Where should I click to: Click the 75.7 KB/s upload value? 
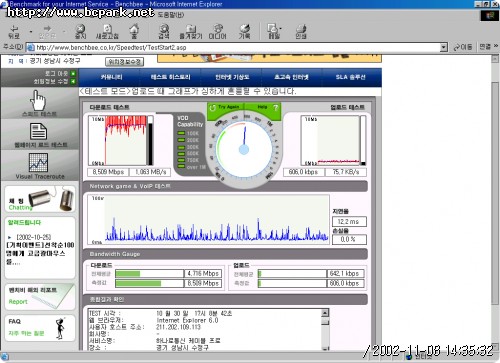coord(346,172)
